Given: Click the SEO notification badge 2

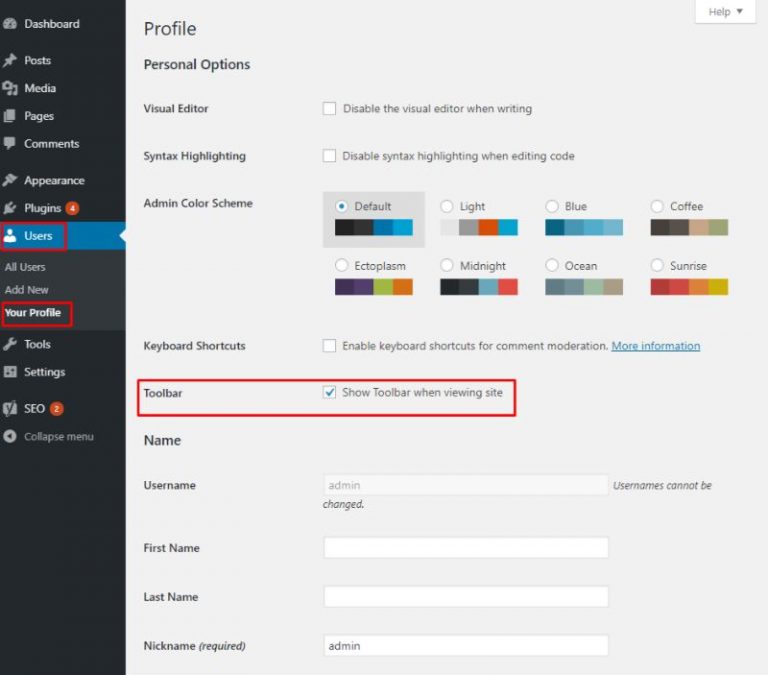Looking at the screenshot, I should point(57,409).
